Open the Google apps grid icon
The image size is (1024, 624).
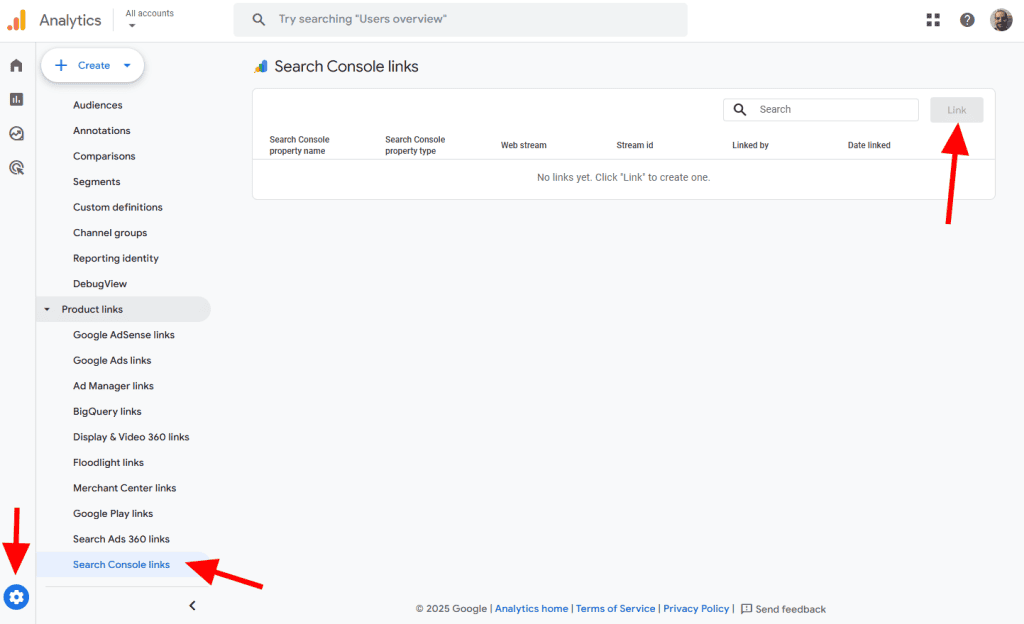click(933, 20)
